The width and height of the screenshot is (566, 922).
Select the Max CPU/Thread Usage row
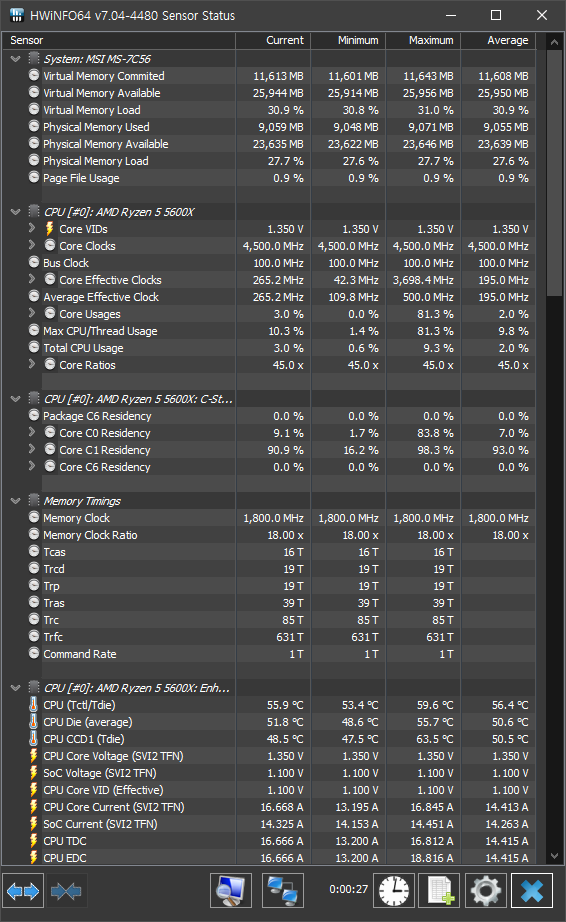coord(269,330)
